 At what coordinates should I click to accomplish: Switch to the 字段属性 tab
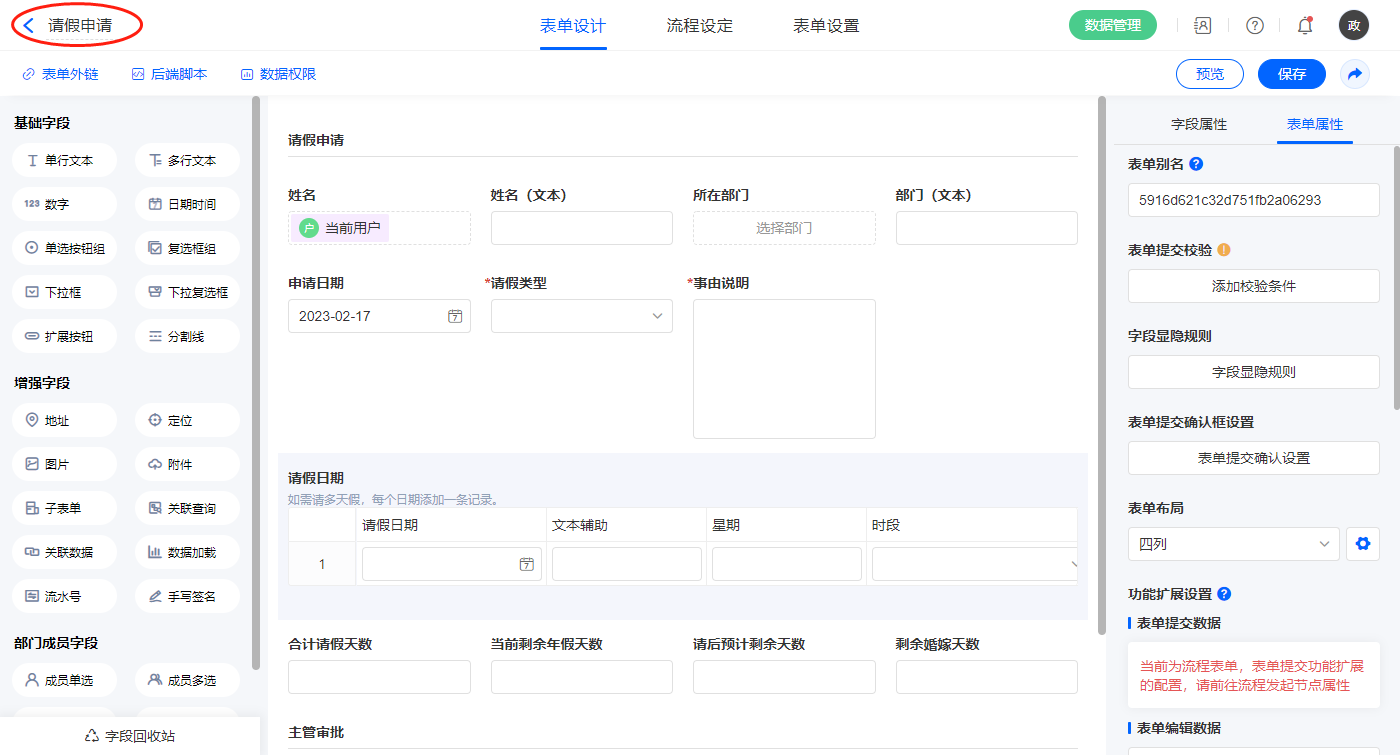1198,124
